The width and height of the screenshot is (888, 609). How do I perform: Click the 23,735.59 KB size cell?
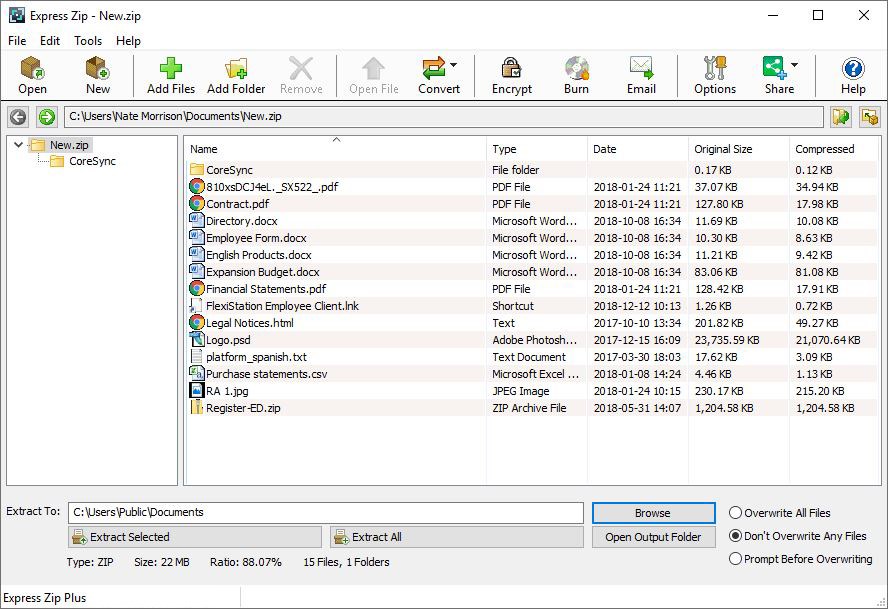(x=727, y=340)
